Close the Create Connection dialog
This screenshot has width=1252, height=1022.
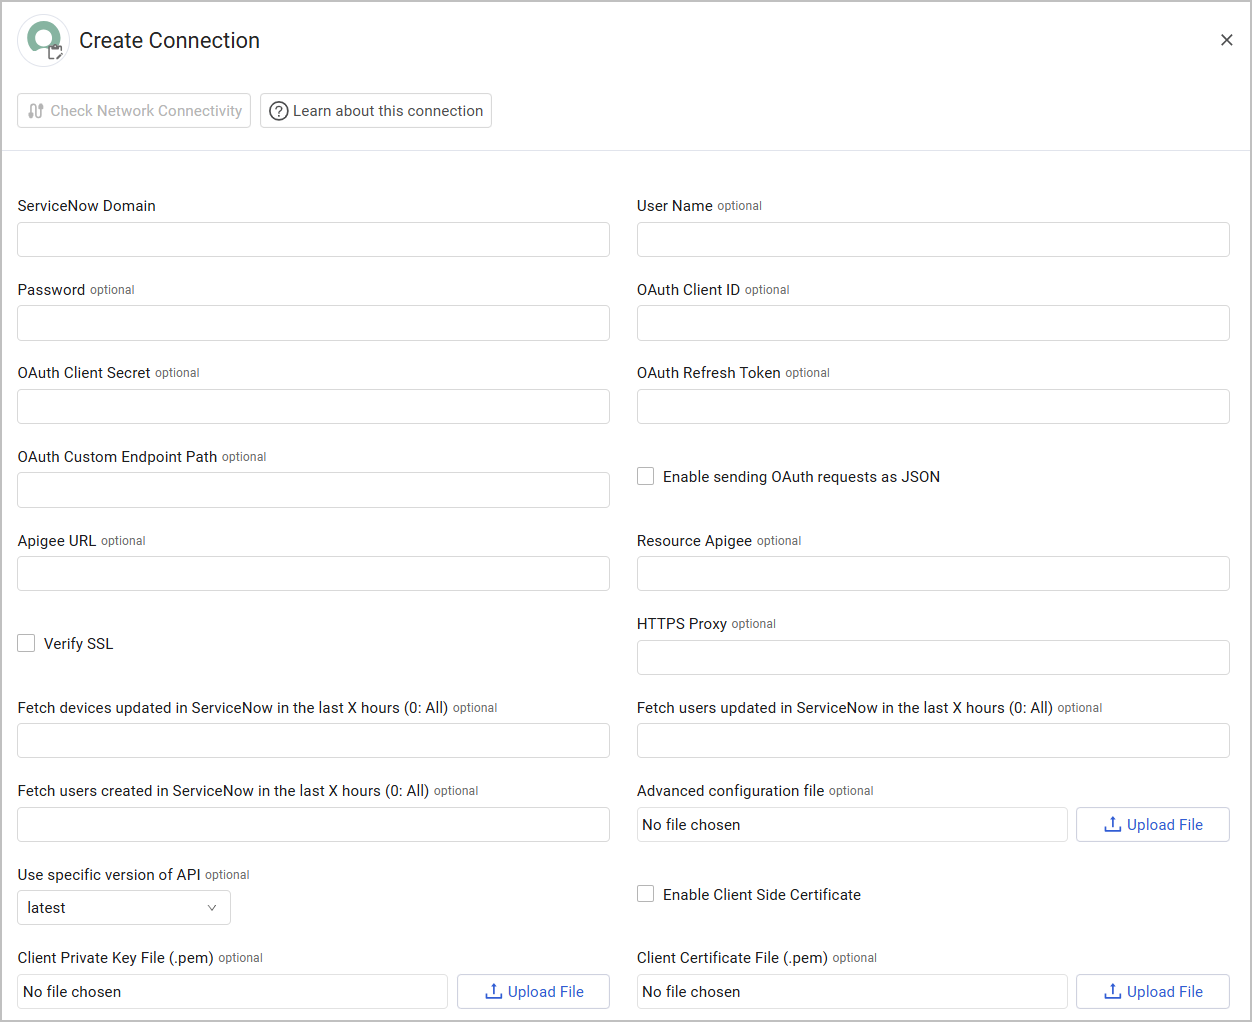pos(1226,40)
